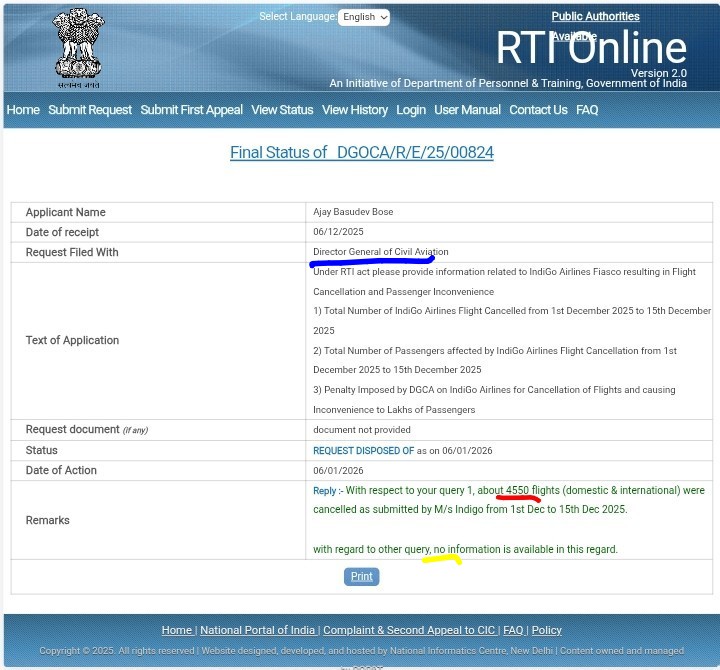
Task: Open FAQ in top navigation bar
Action: [x=587, y=110]
